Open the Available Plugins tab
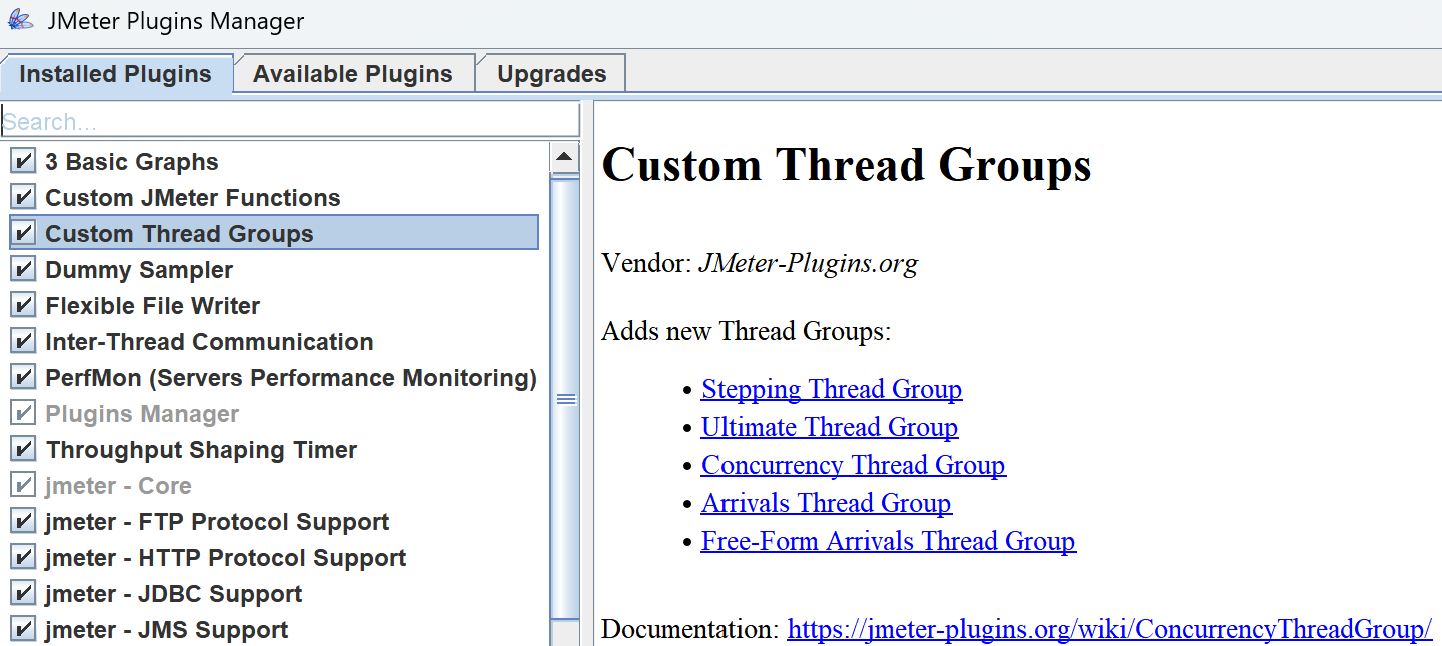Image resolution: width=1442 pixels, height=646 pixels. pyautogui.click(x=353, y=74)
